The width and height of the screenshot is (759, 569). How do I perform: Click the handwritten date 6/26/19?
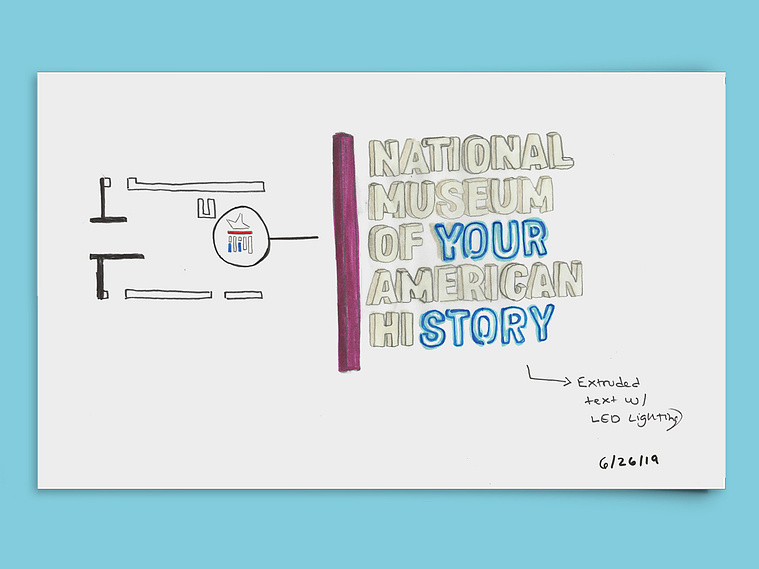tap(629, 461)
